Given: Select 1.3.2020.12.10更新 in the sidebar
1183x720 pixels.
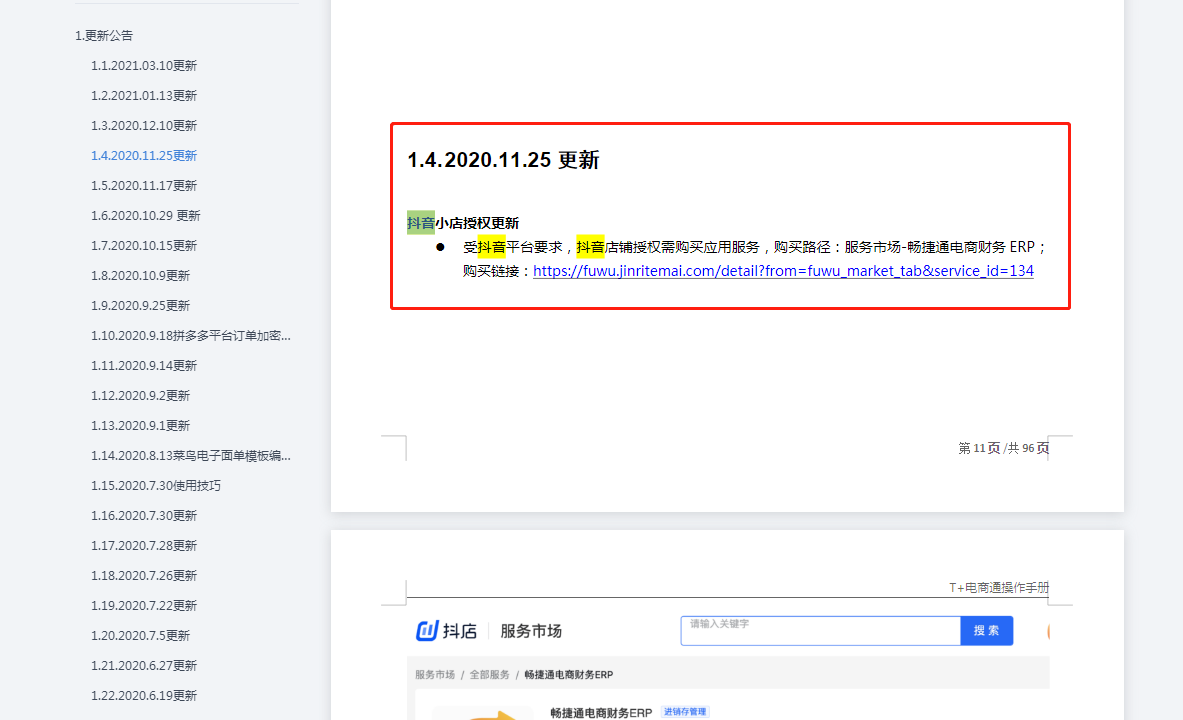Looking at the screenshot, I should [x=144, y=125].
